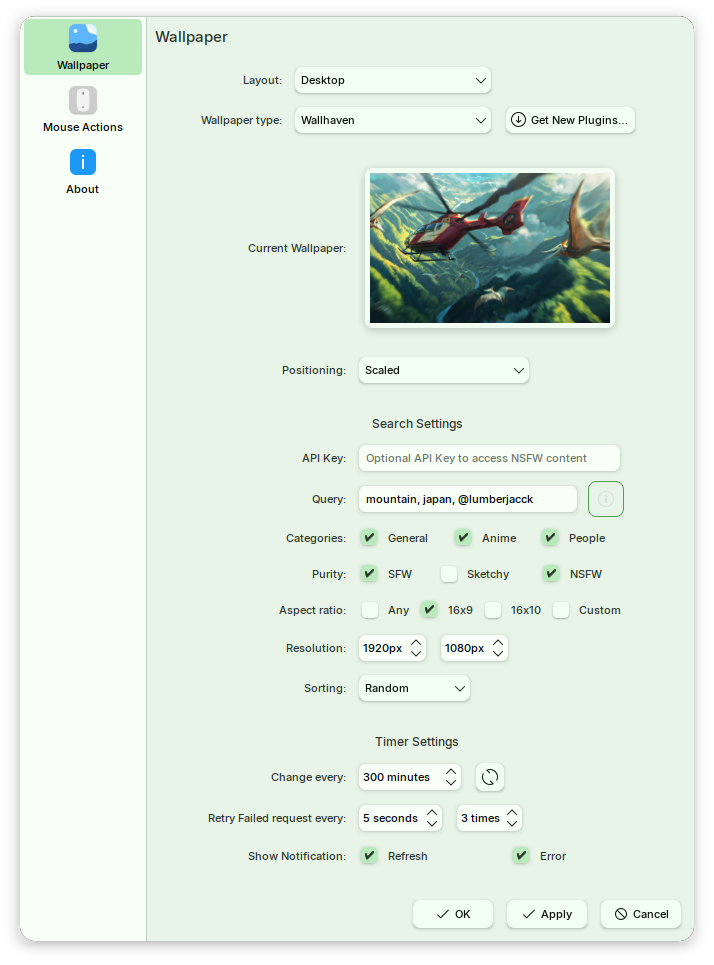Click the refresh wallpaper icon button

(x=490, y=777)
